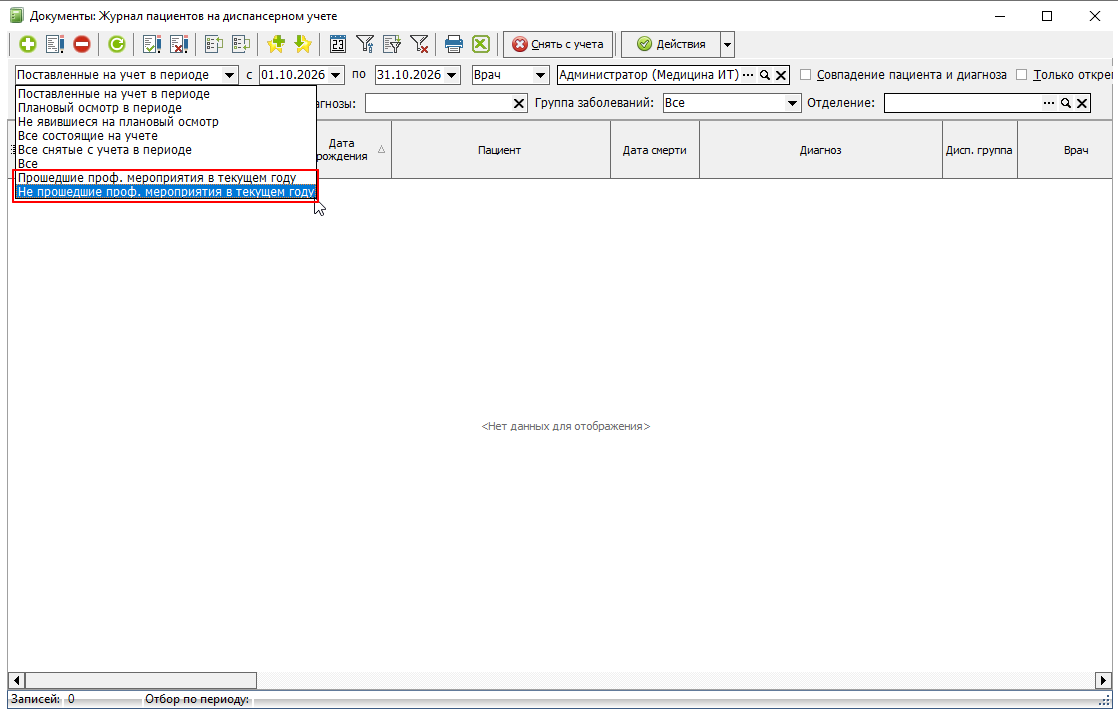Click the horizontal scrollbar right arrow

1103,680
